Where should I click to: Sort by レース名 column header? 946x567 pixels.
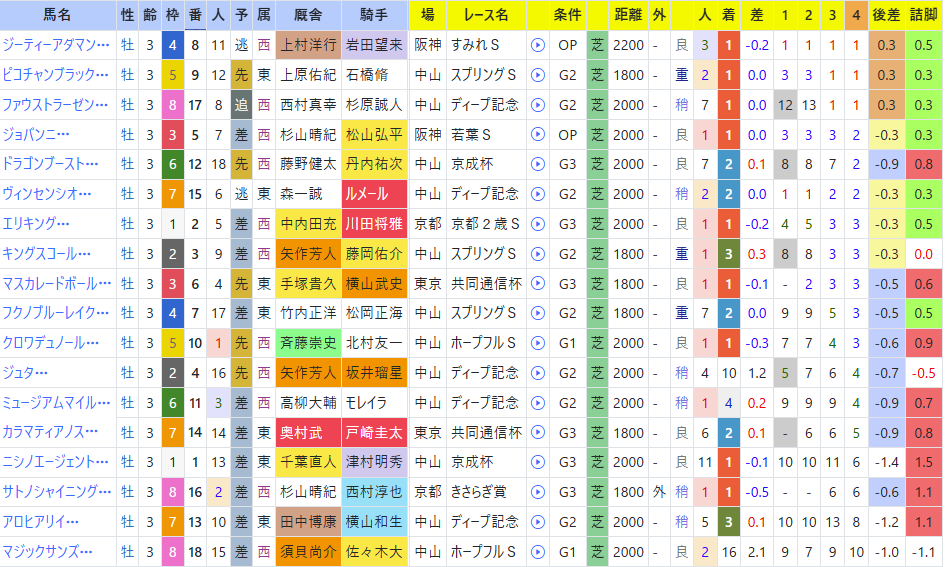click(486, 15)
